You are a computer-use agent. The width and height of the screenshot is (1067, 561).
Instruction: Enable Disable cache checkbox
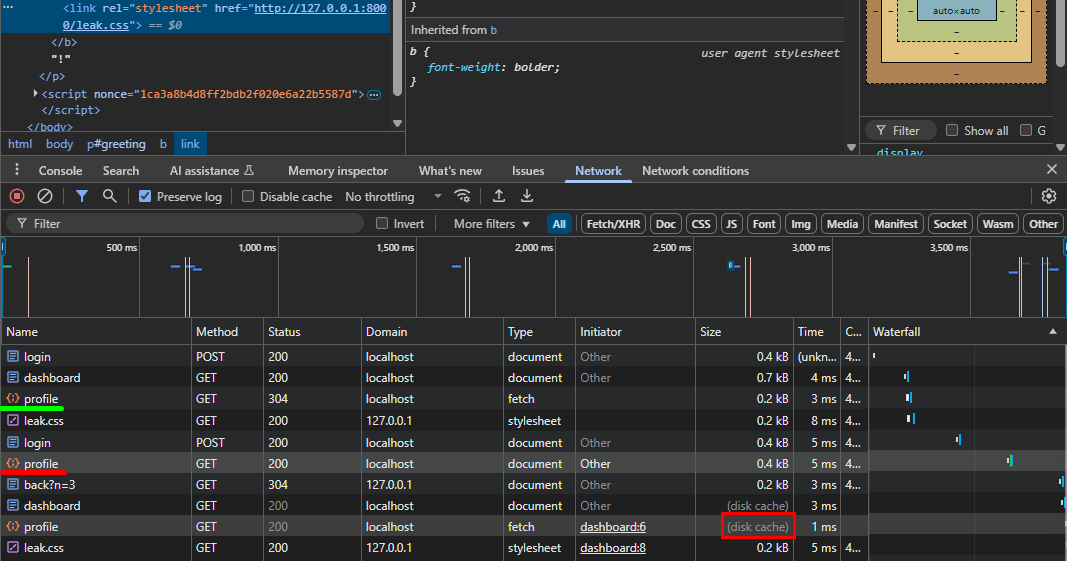(x=248, y=196)
